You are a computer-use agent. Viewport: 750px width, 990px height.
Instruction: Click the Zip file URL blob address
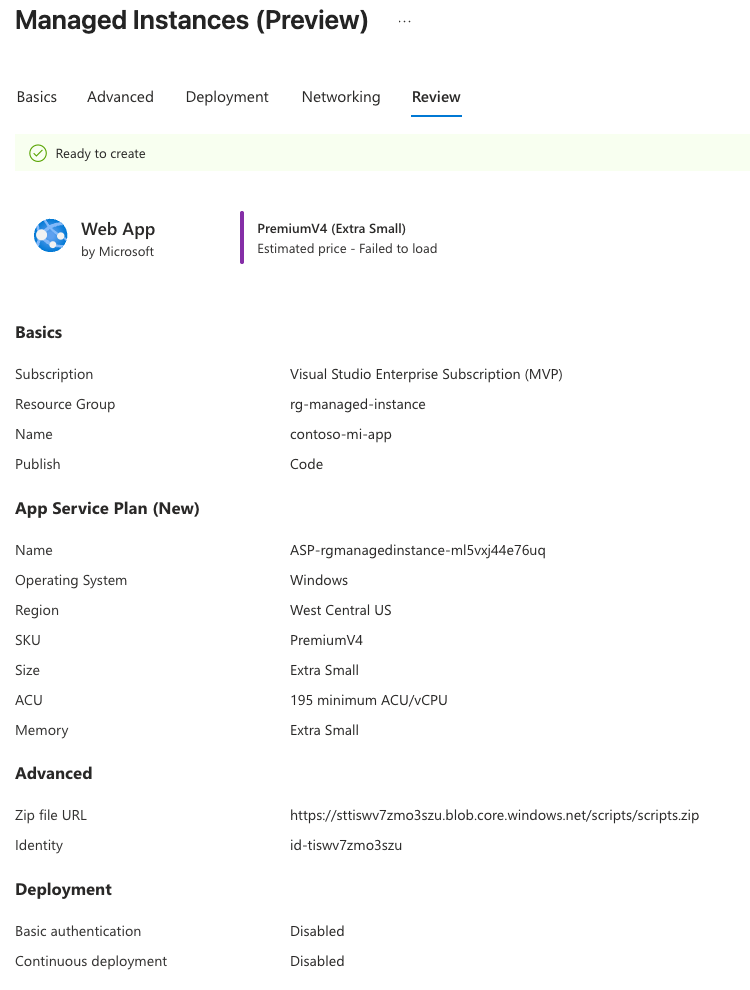click(494, 815)
